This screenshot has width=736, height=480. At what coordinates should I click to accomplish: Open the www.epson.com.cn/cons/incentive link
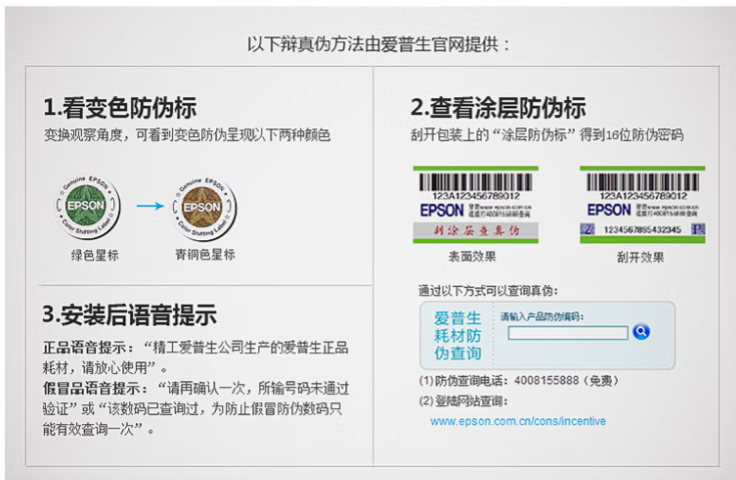pyautogui.click(x=518, y=421)
